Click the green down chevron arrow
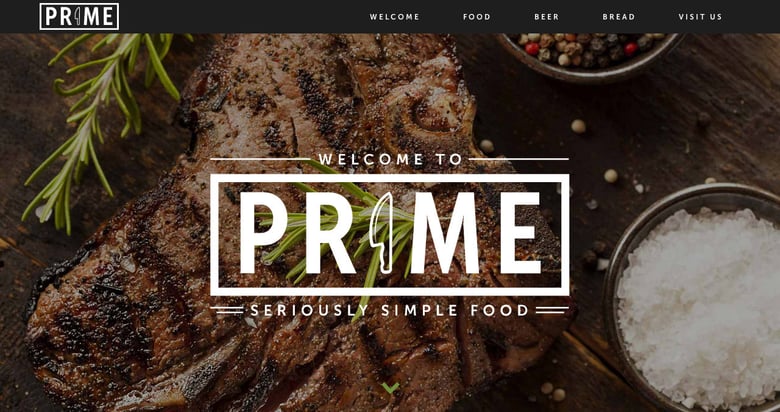Viewport: 780px width, 412px height. pyautogui.click(x=390, y=388)
